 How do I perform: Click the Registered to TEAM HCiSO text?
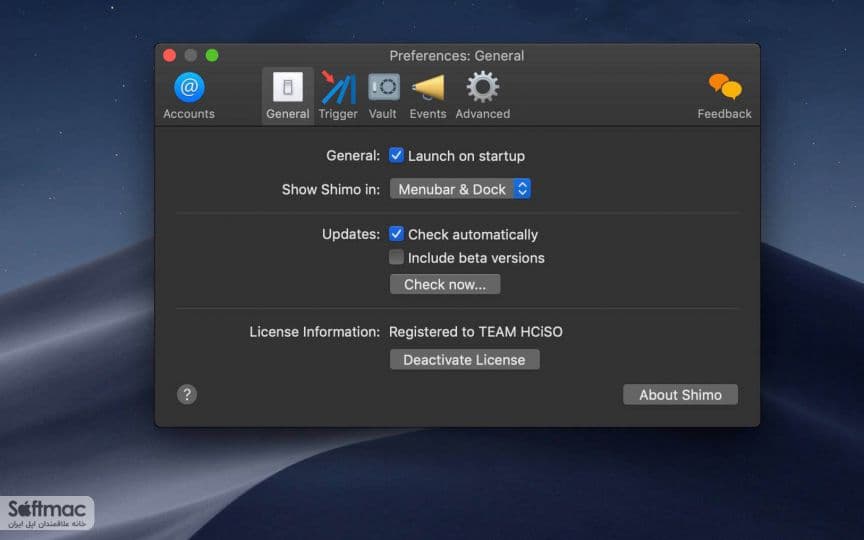pyautogui.click(x=476, y=332)
